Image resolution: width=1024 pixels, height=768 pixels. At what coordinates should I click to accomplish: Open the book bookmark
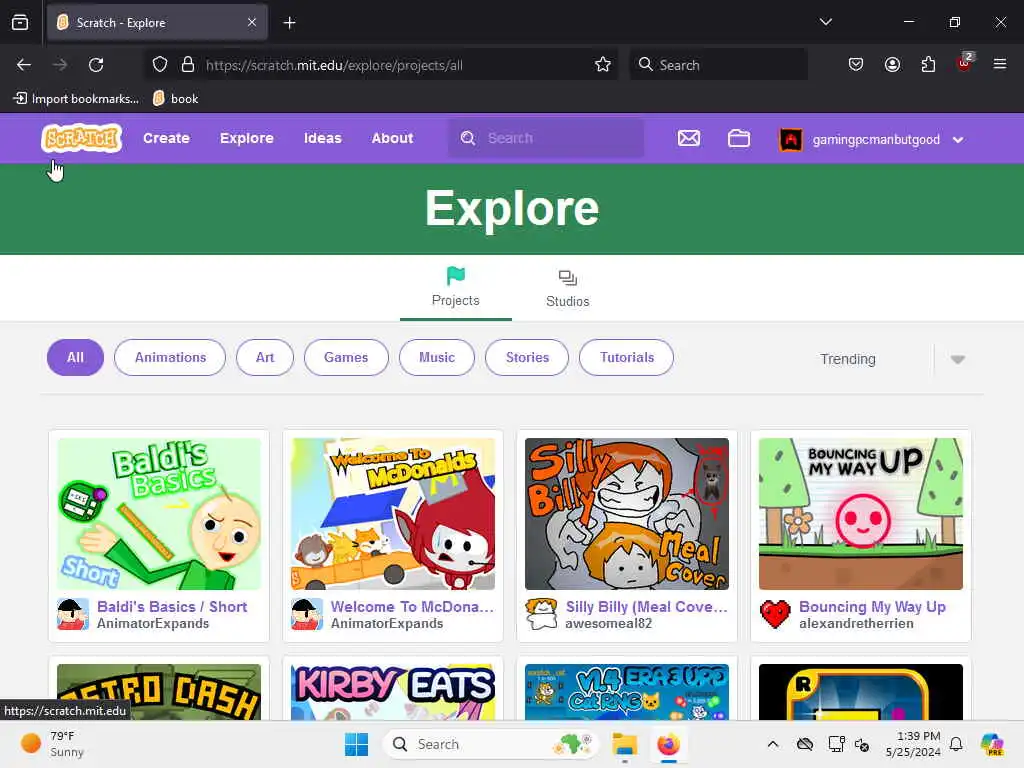pos(175,99)
